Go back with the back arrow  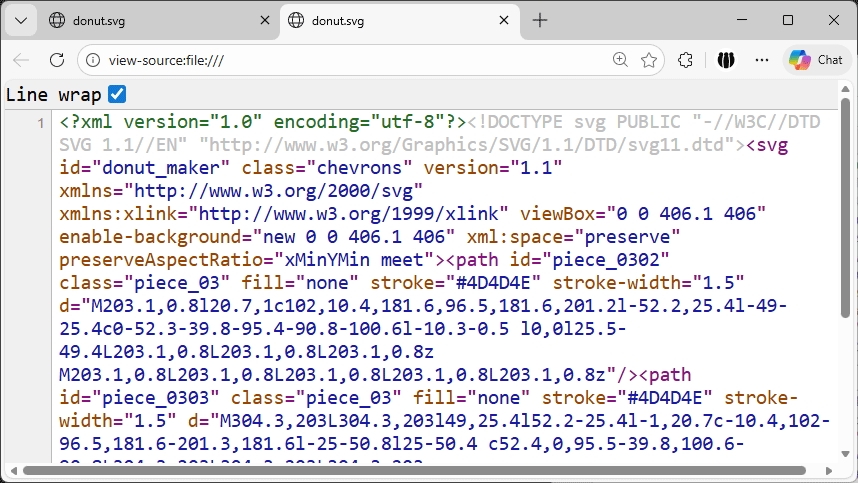coord(21,60)
